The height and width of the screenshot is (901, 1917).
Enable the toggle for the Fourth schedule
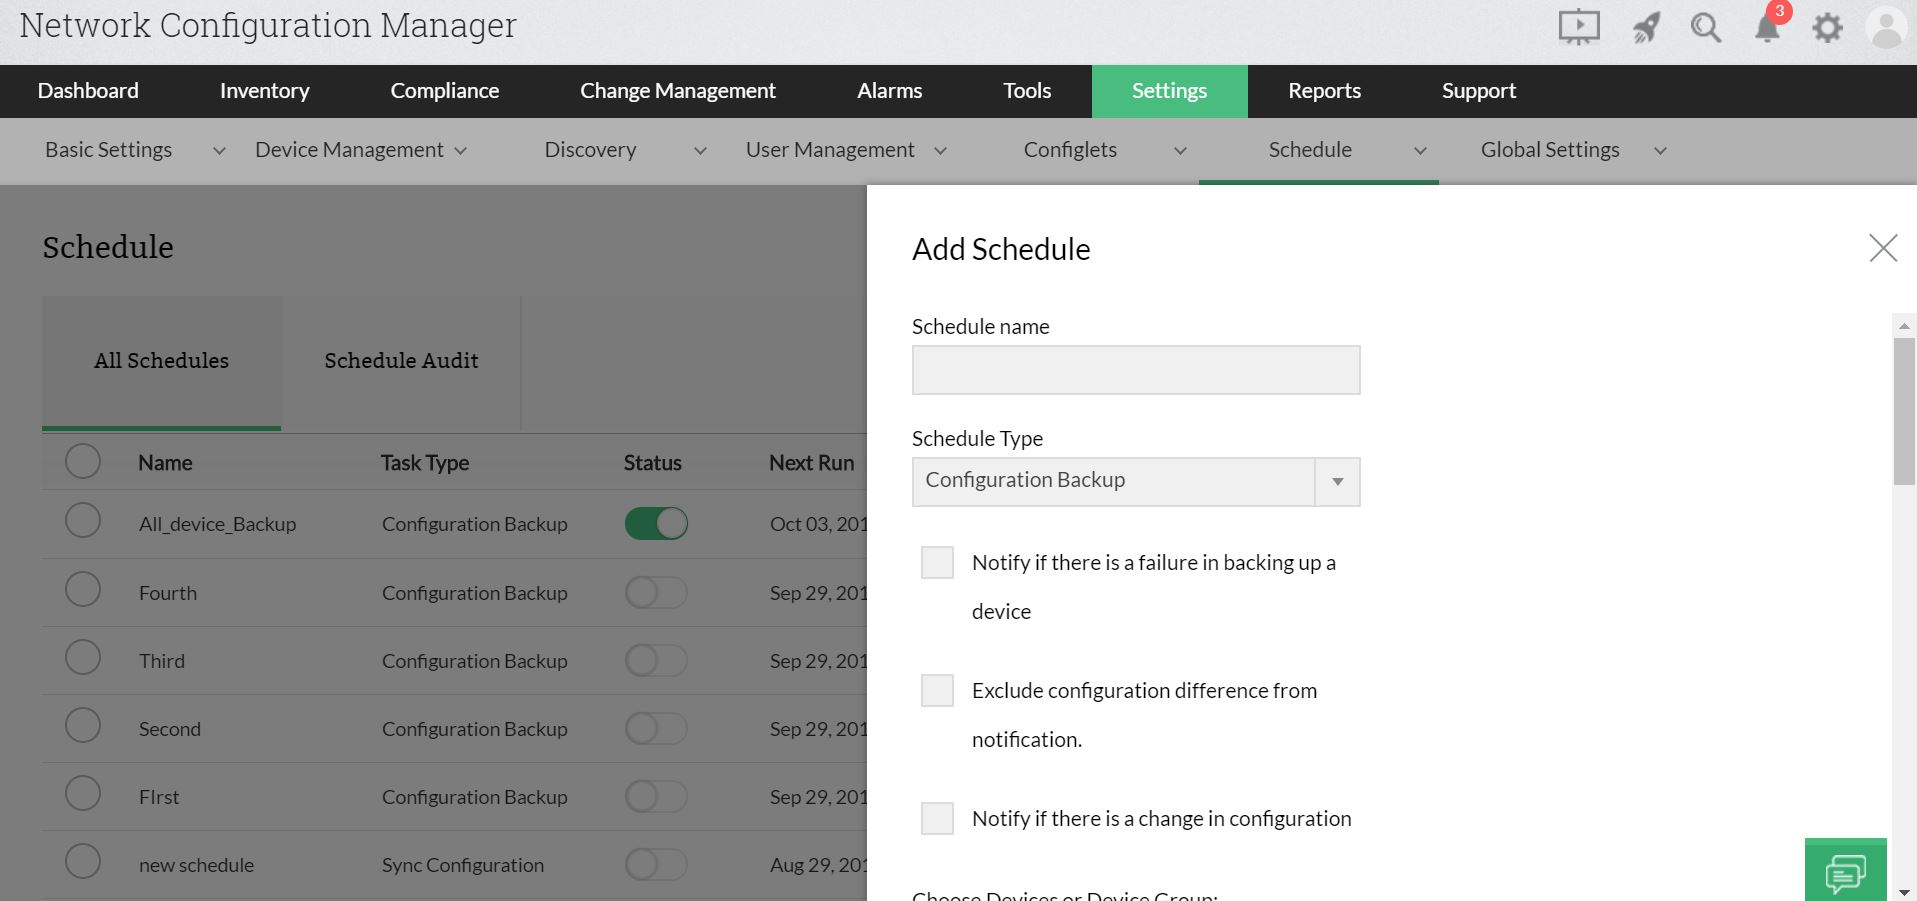[656, 592]
